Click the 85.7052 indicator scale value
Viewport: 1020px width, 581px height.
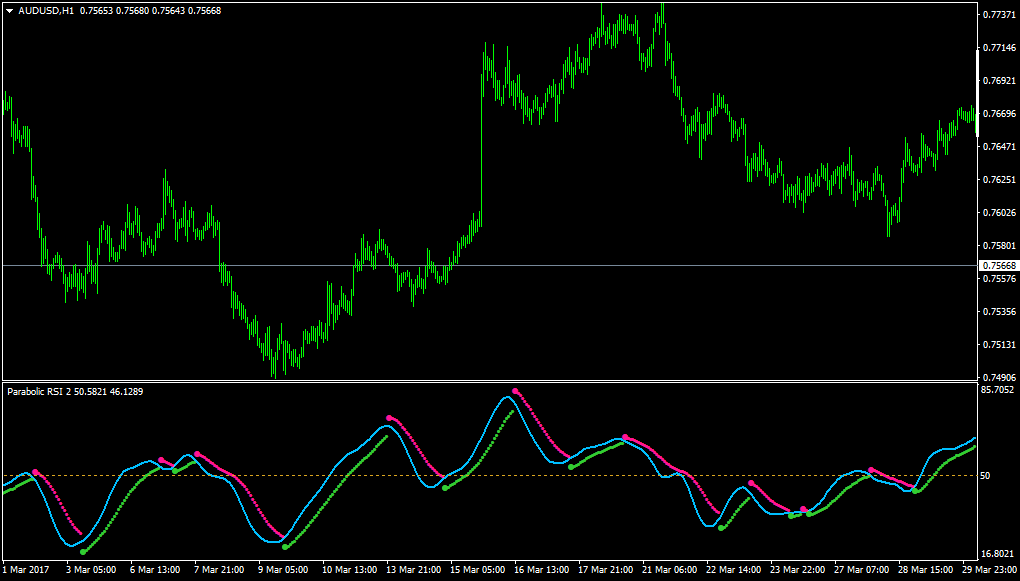pyautogui.click(x=999, y=390)
